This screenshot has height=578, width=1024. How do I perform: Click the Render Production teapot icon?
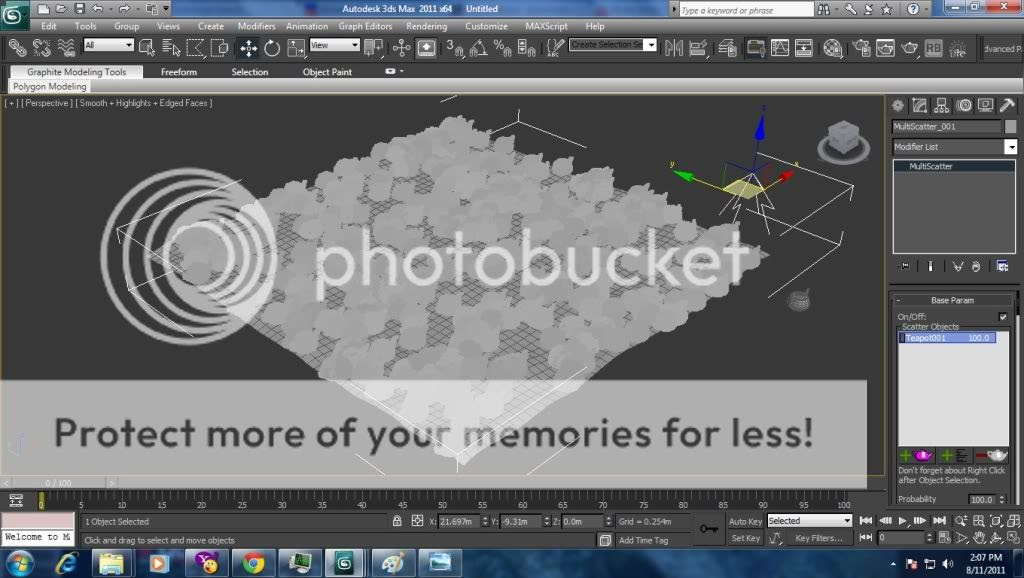(x=909, y=48)
